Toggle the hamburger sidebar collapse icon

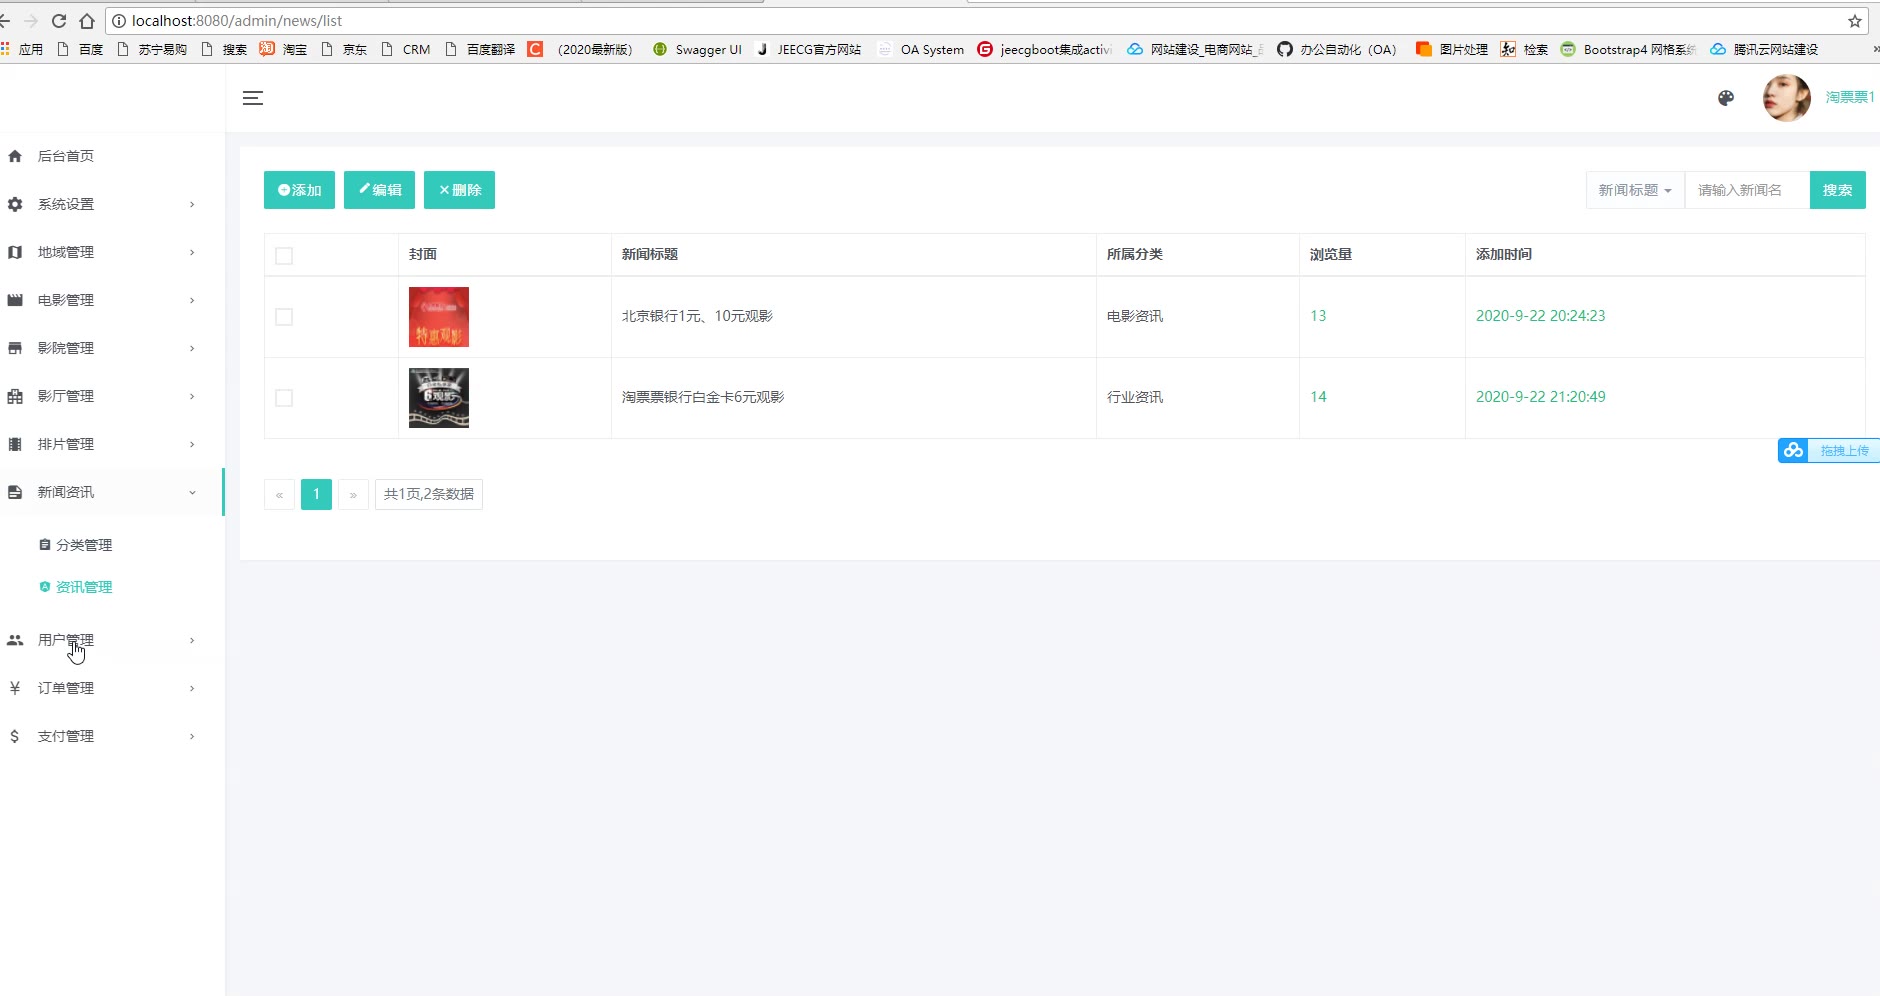[x=253, y=98]
